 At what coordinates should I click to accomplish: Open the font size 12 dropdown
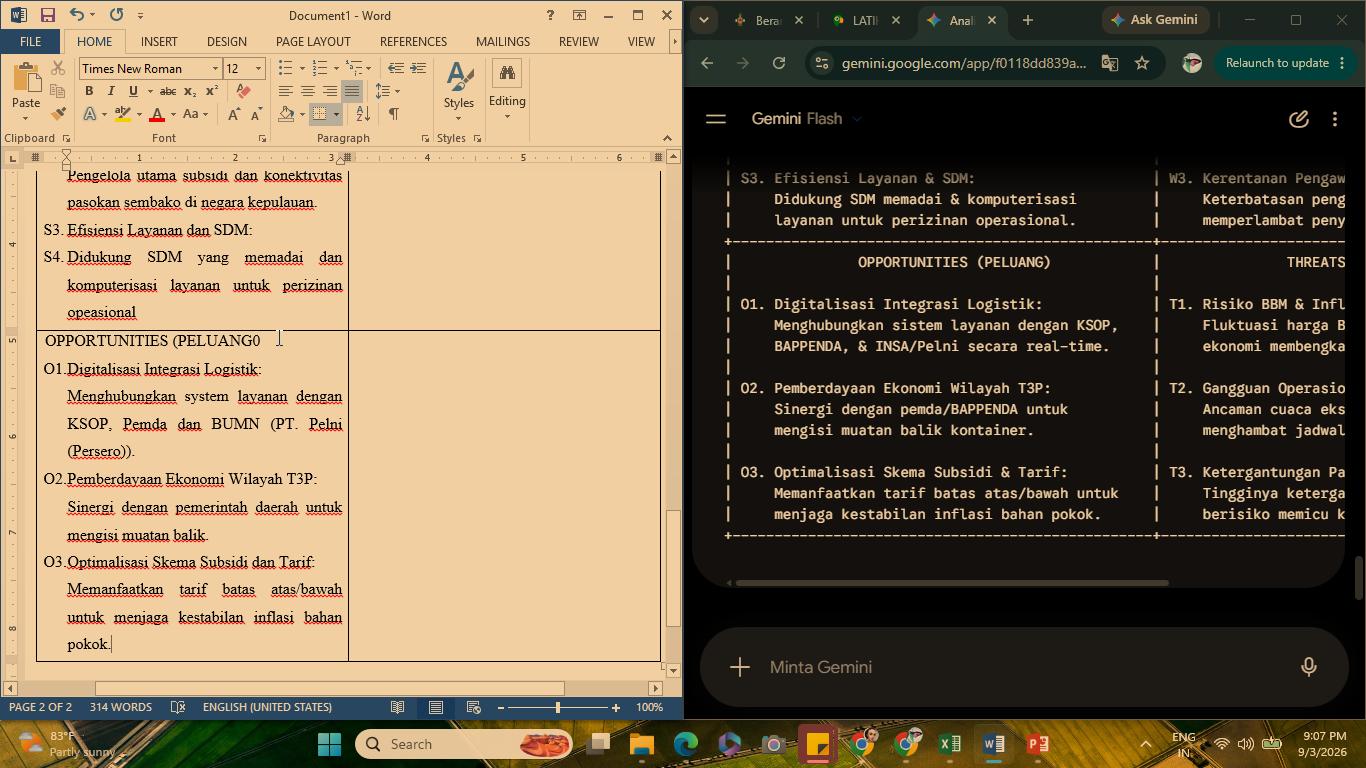[258, 69]
